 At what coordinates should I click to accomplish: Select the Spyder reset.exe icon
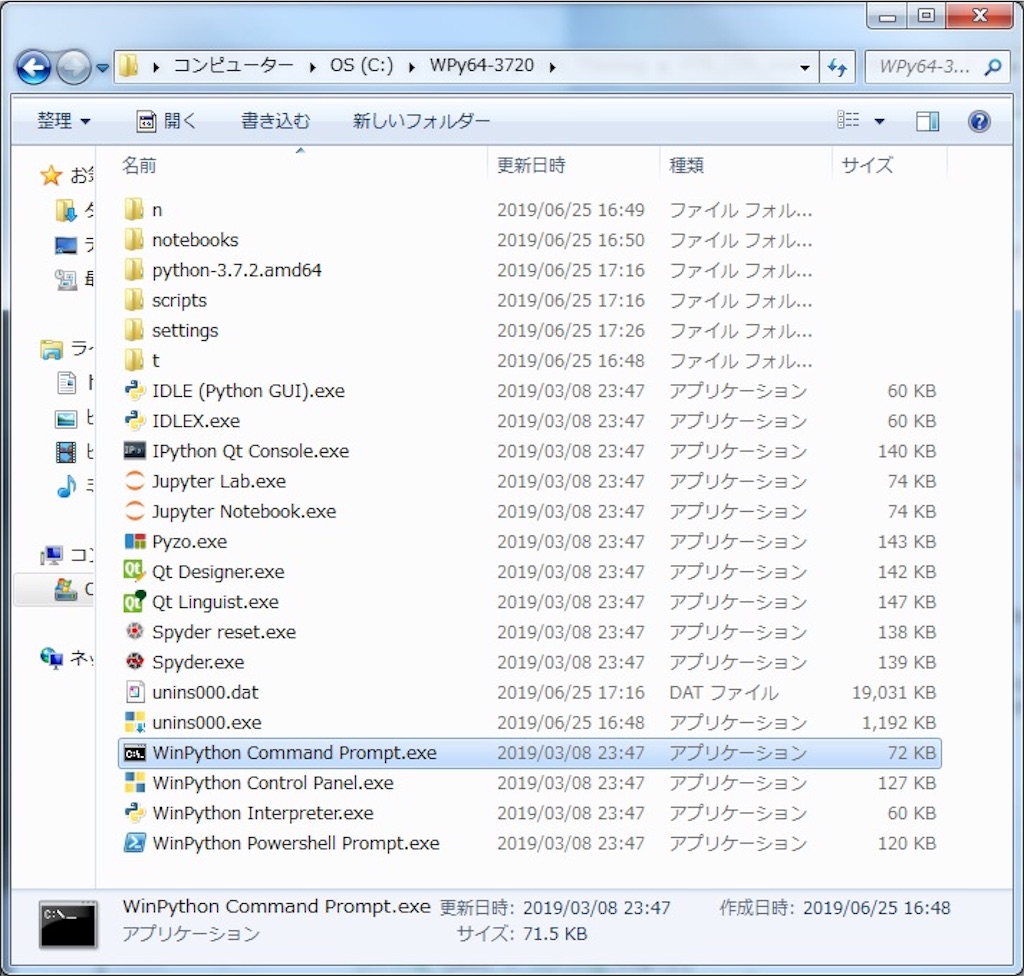click(x=134, y=631)
